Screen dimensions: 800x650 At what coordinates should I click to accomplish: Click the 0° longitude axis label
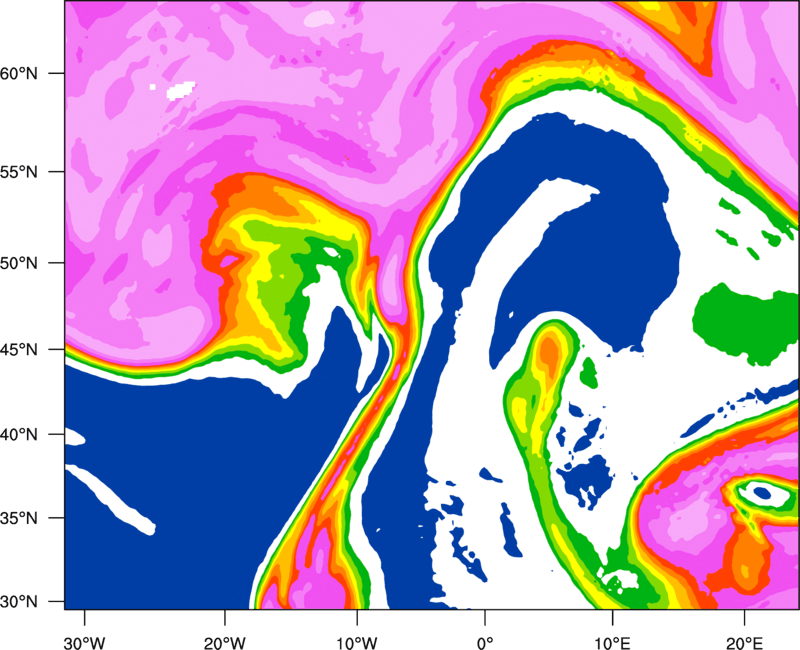pos(485,643)
